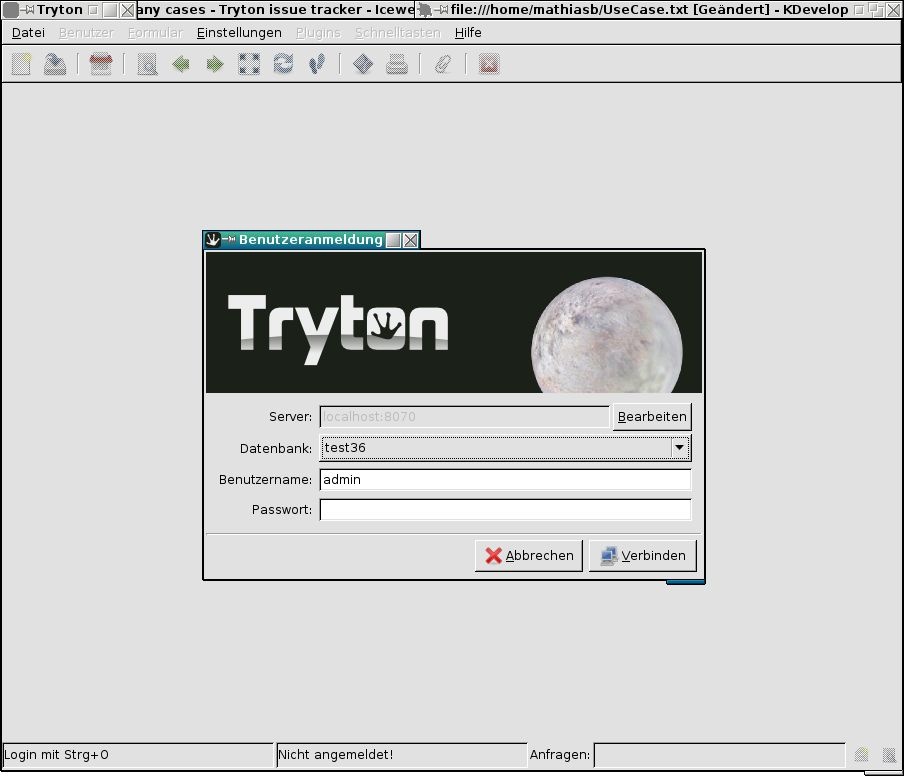Focus the Passwort input field

(505, 510)
